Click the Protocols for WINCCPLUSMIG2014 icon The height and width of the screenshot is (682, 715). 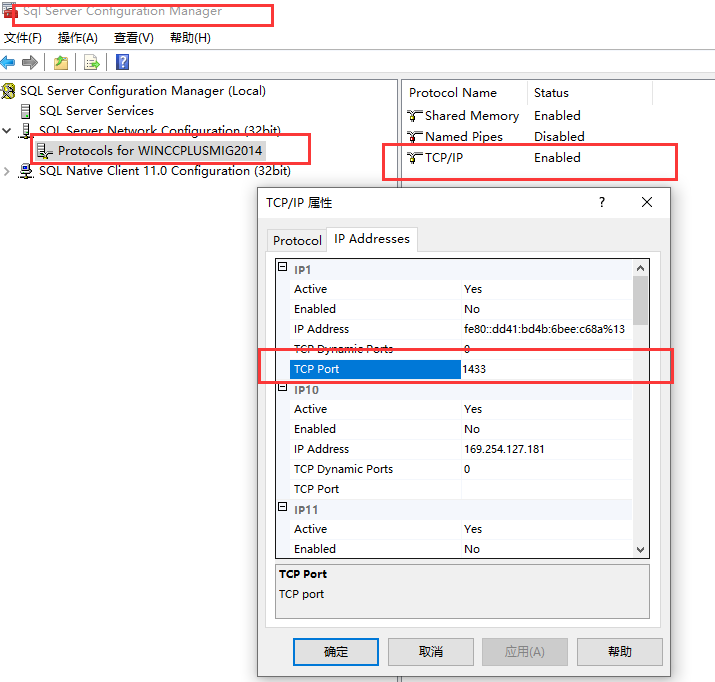click(45, 151)
